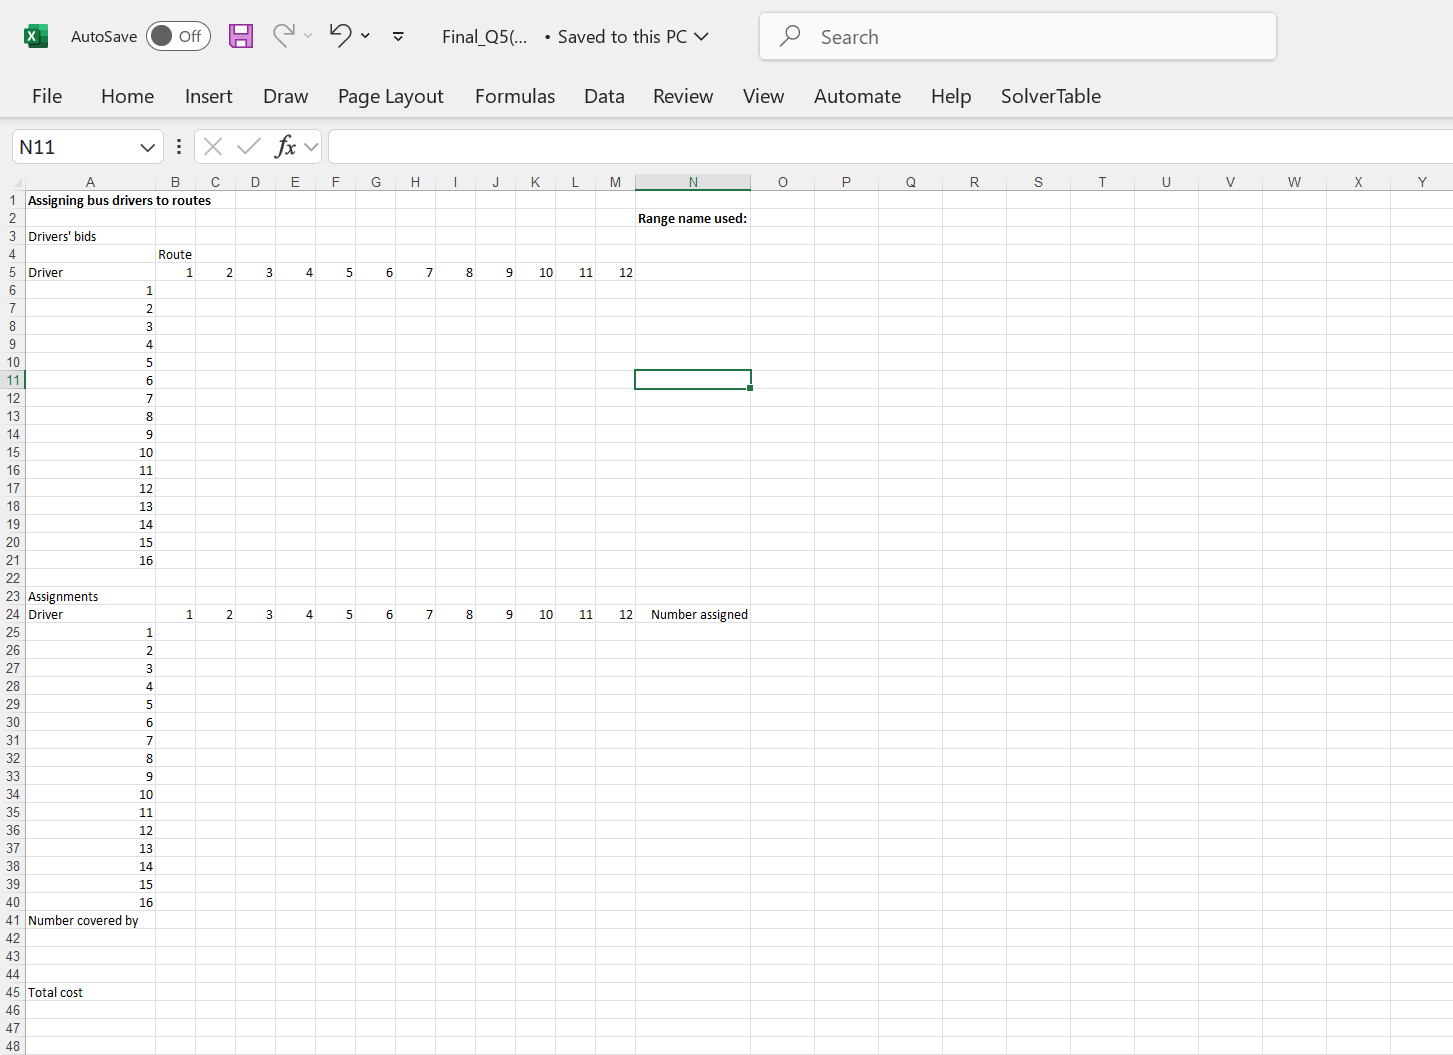This screenshot has height=1055, width=1453.
Task: Click the dropdown chevron next to fx
Action: (311, 147)
